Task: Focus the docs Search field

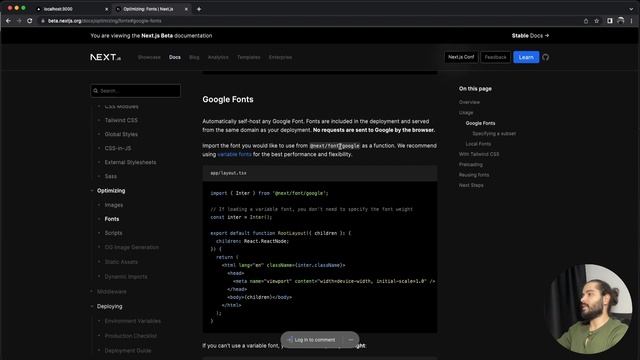Action: (135, 91)
